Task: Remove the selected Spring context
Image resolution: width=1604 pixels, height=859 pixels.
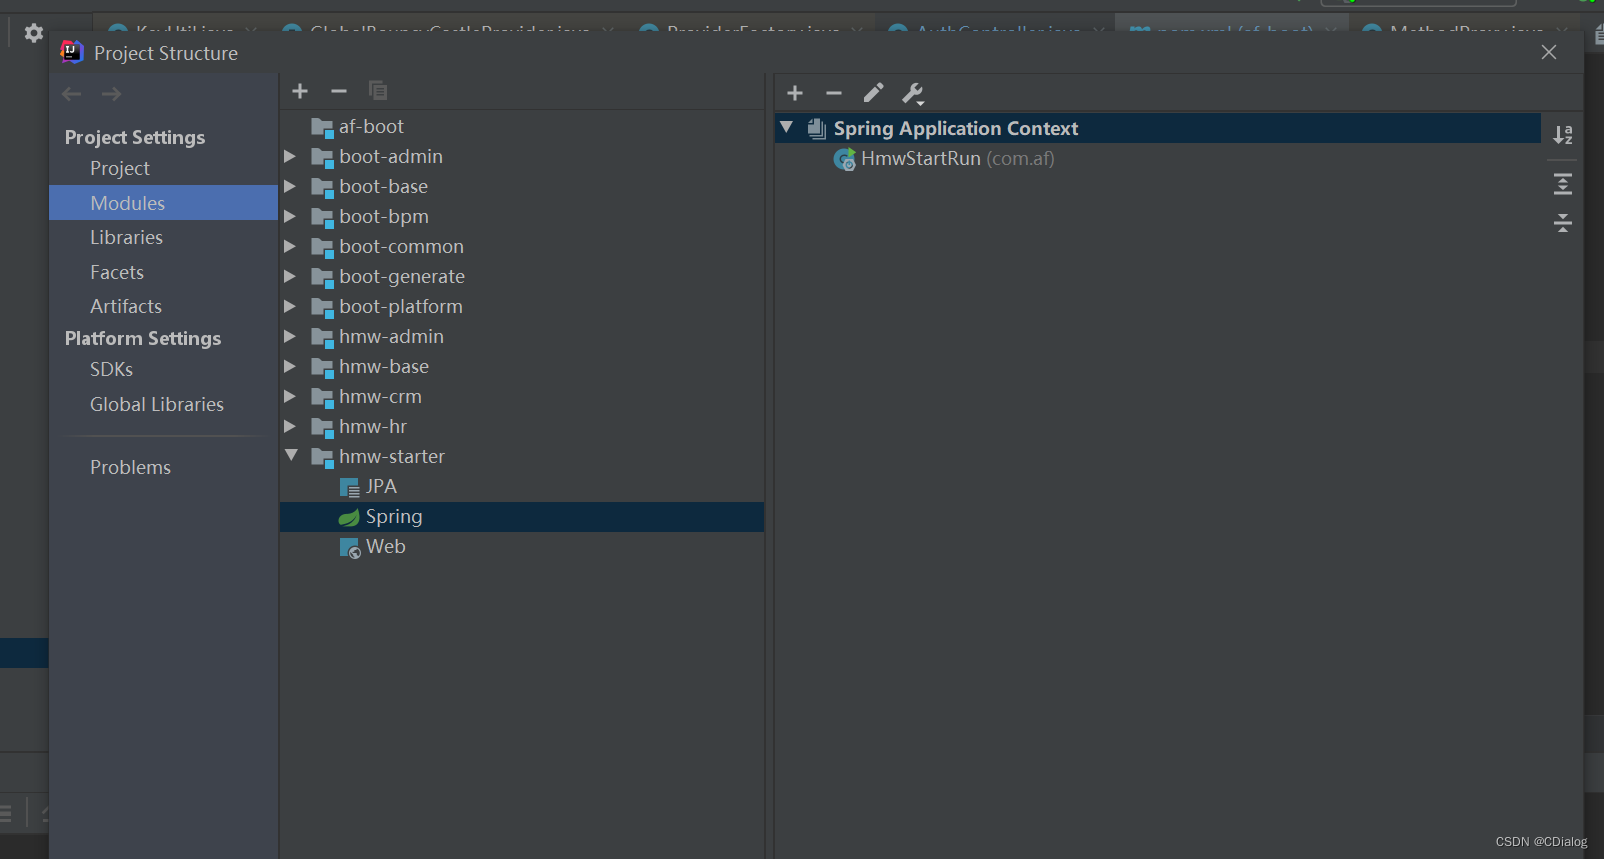Action: click(x=834, y=93)
